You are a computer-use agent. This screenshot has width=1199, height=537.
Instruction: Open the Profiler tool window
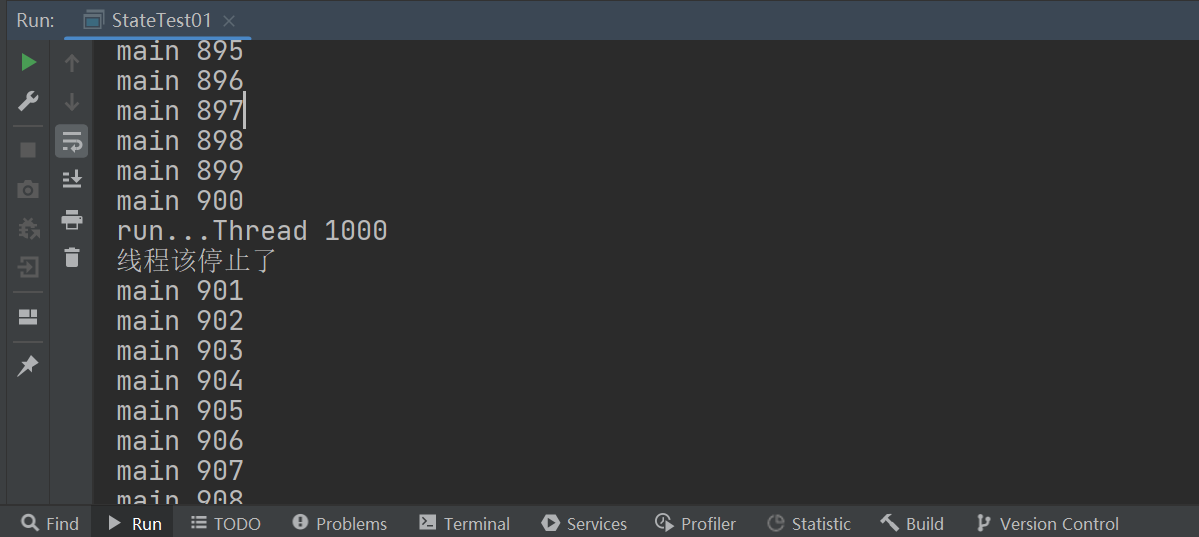coord(695,523)
